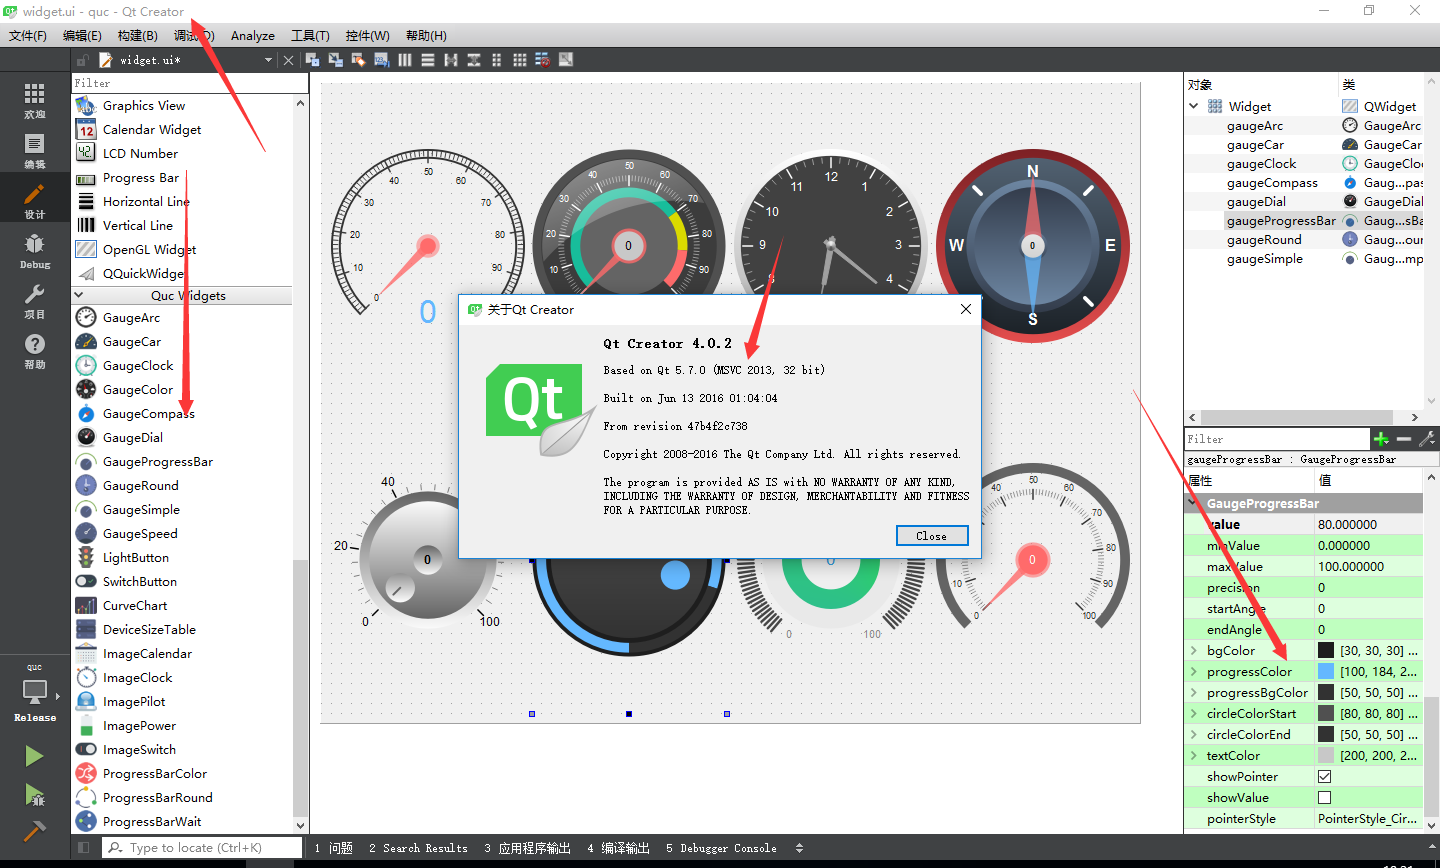
Task: Click the property editor Filter field
Action: pos(1277,439)
